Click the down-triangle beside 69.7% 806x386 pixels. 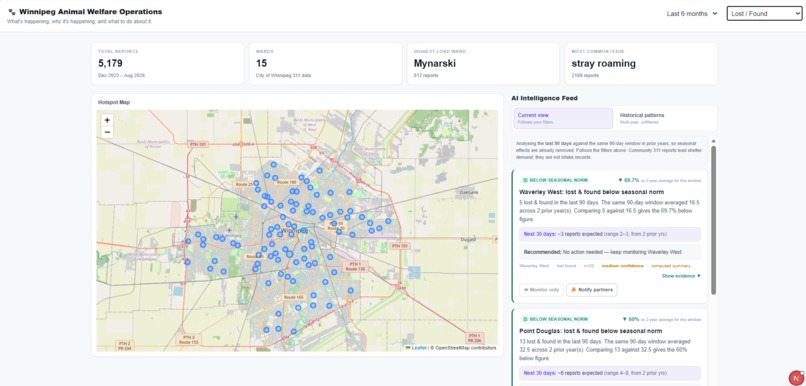tap(620, 180)
